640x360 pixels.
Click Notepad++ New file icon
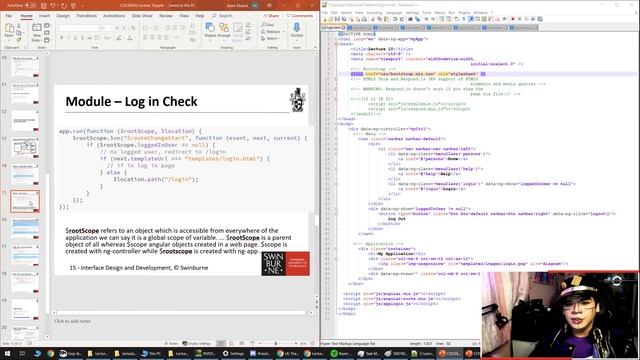click(325, 19)
